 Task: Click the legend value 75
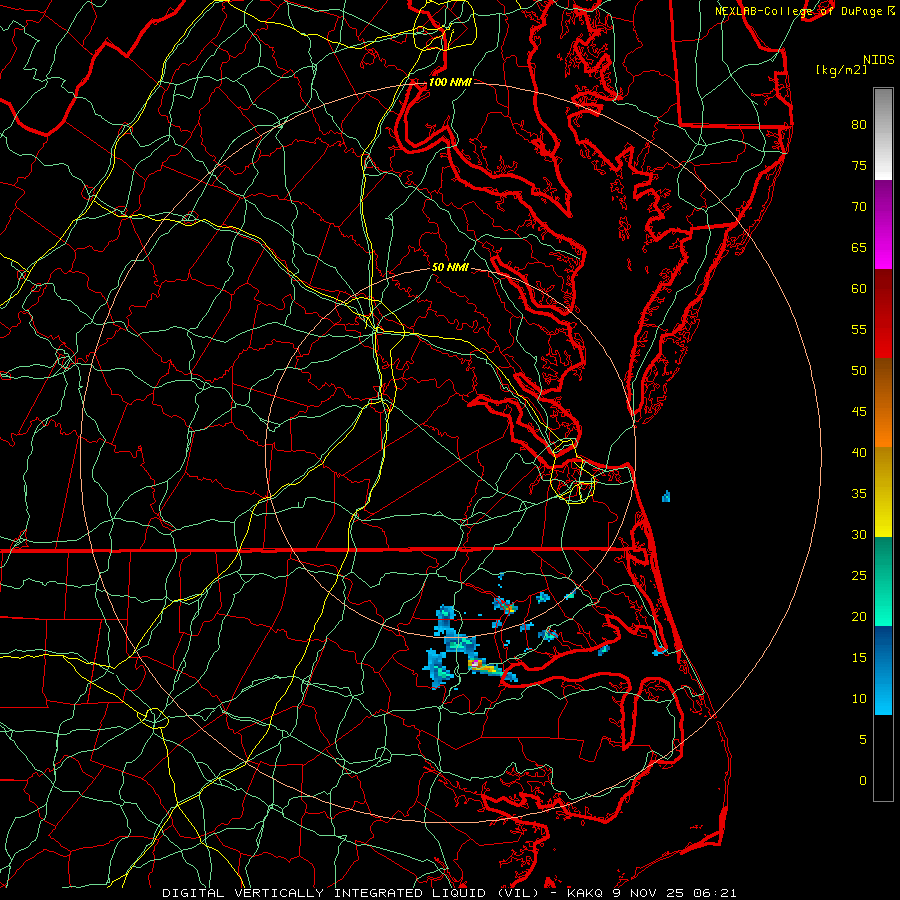(x=859, y=165)
